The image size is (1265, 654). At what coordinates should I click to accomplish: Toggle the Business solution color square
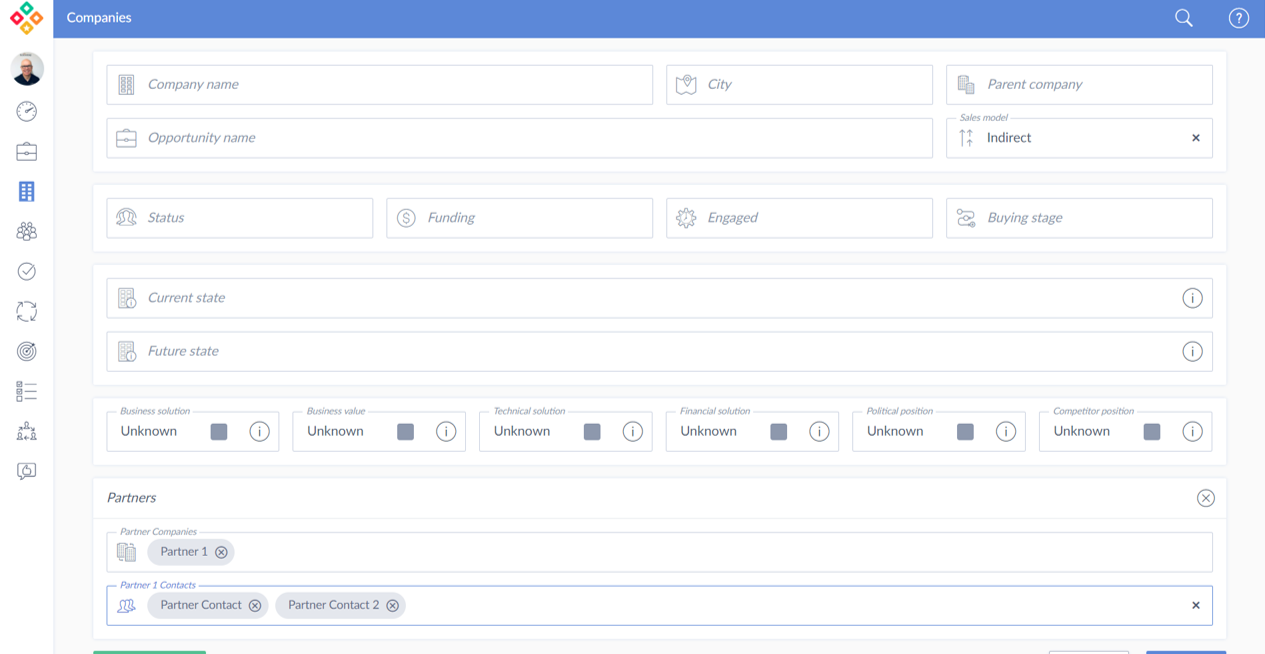[219, 432]
